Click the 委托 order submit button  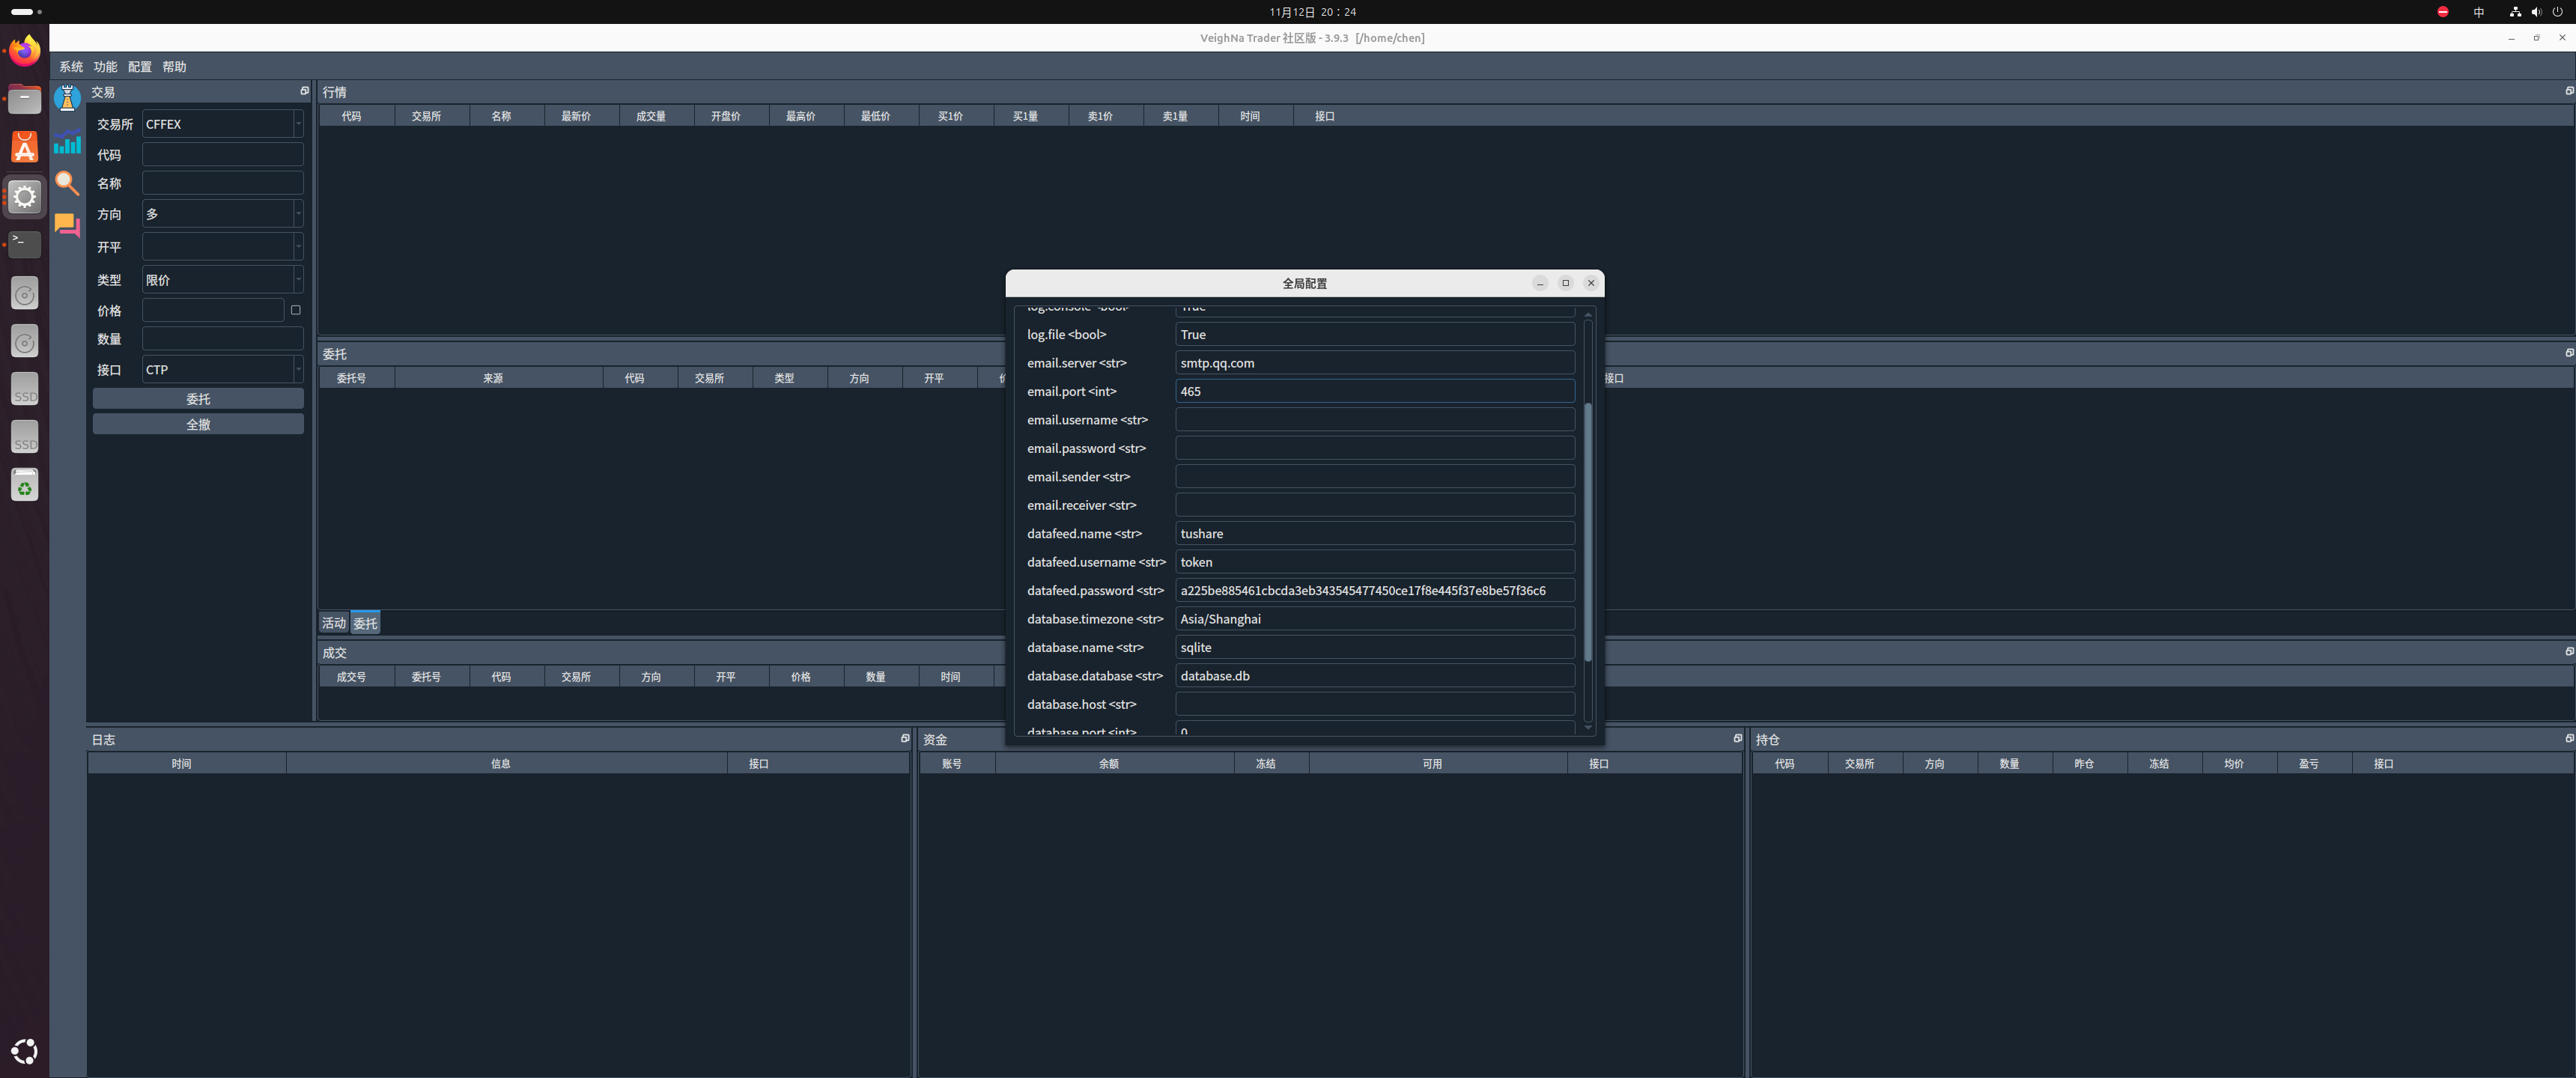click(198, 398)
